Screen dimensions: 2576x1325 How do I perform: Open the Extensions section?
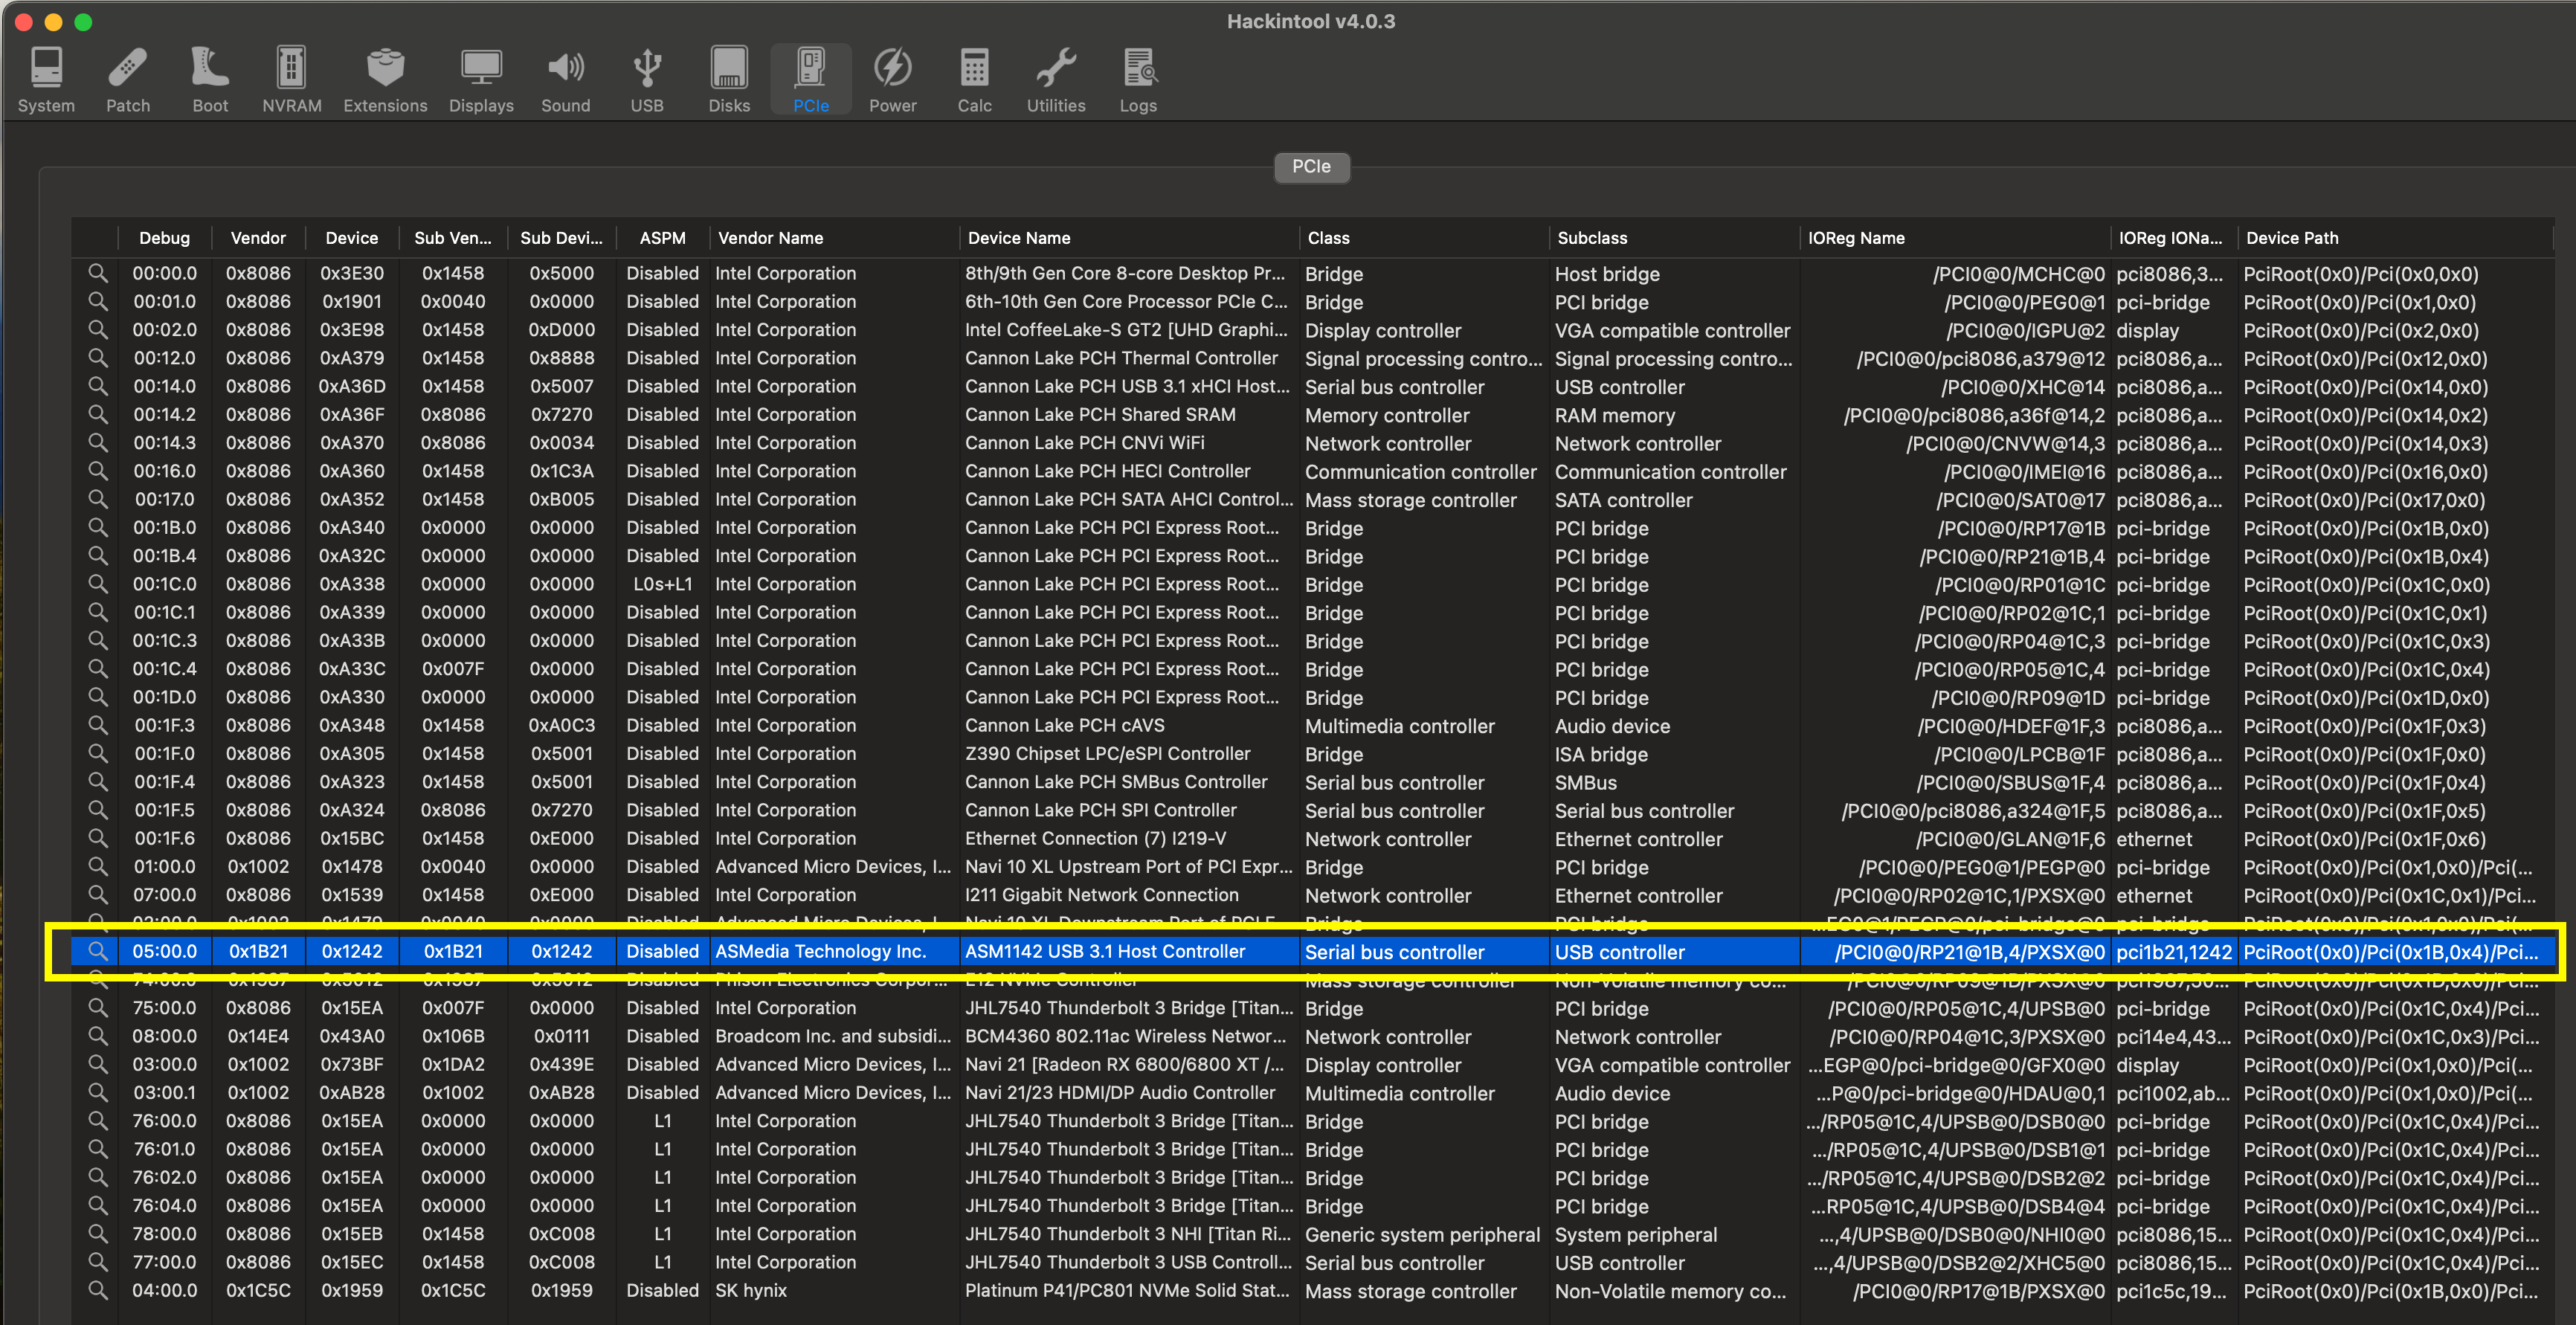point(385,80)
